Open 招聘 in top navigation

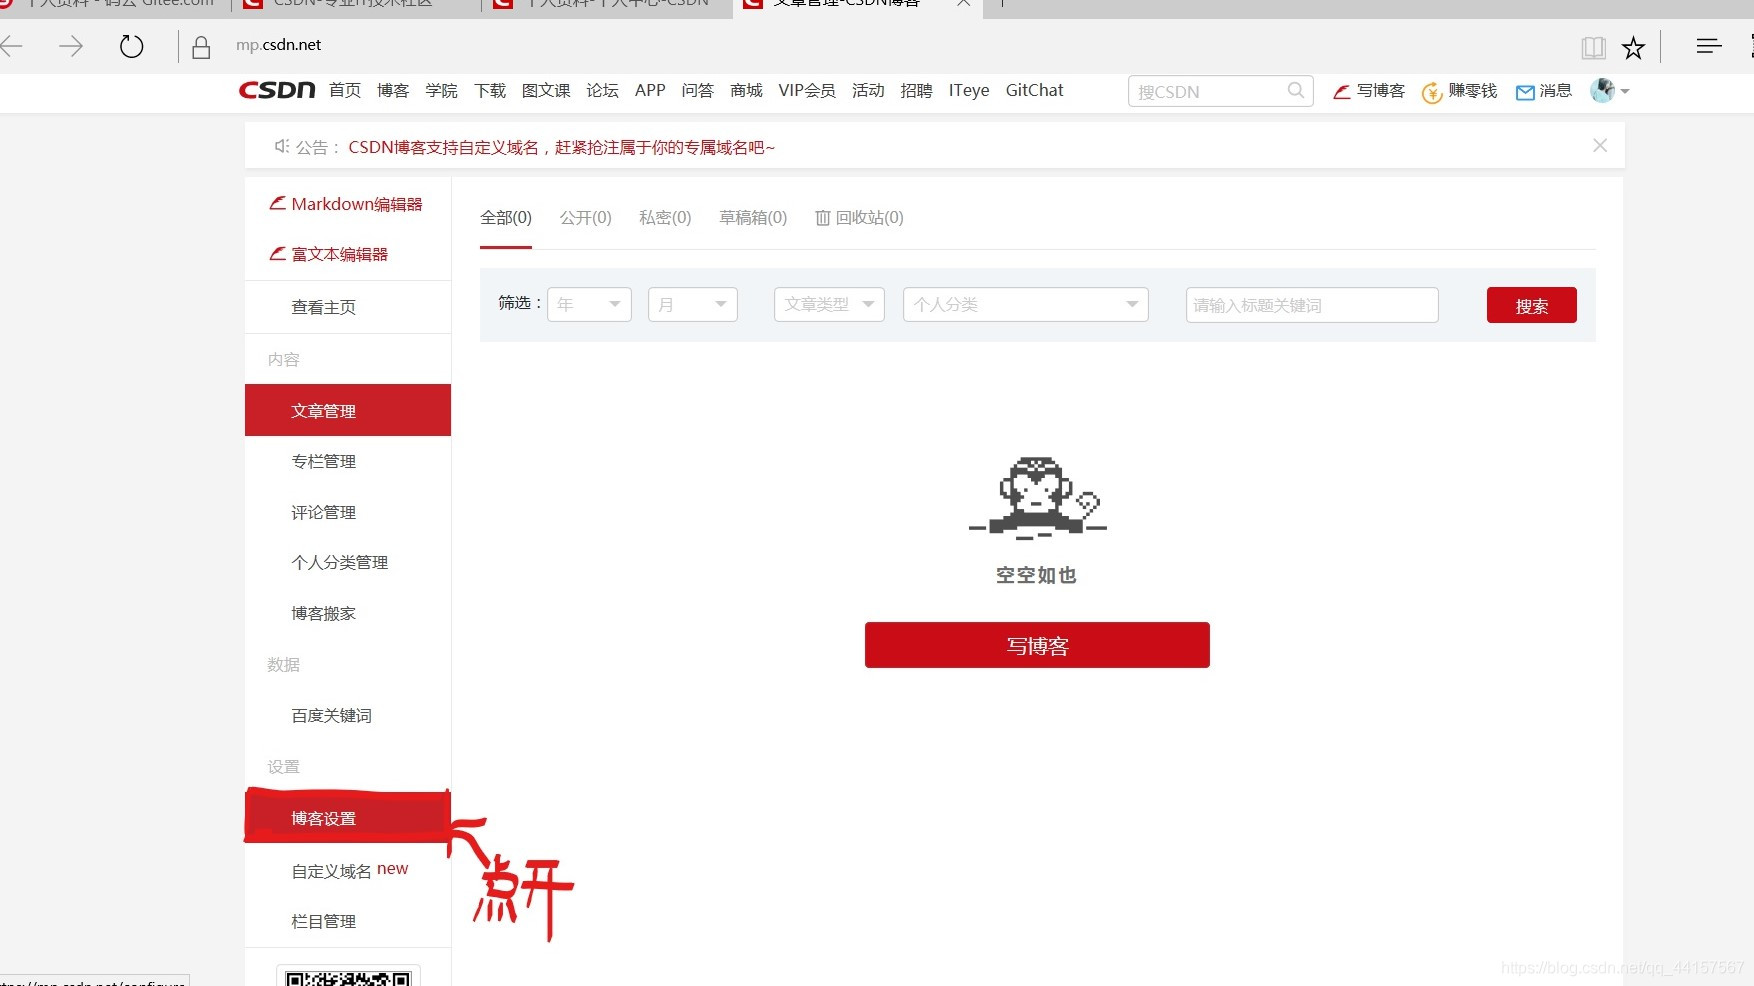click(916, 90)
